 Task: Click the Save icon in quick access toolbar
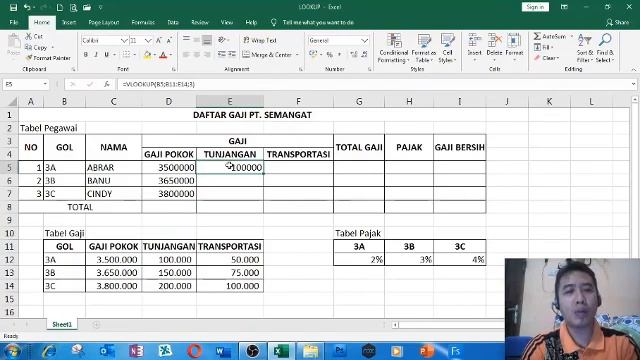coord(13,7)
